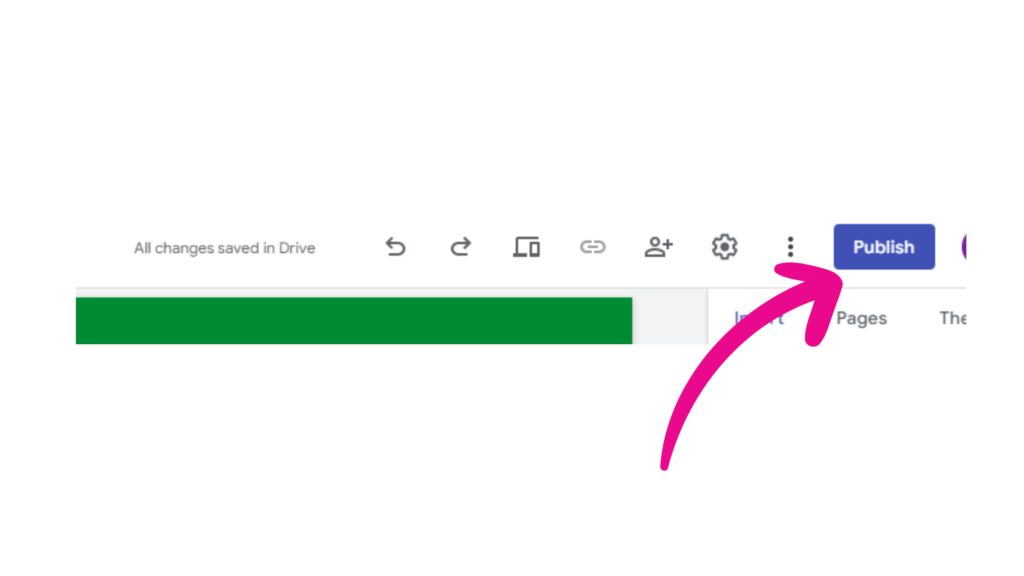
Task: Open the three-dot More menu
Action: click(790, 247)
